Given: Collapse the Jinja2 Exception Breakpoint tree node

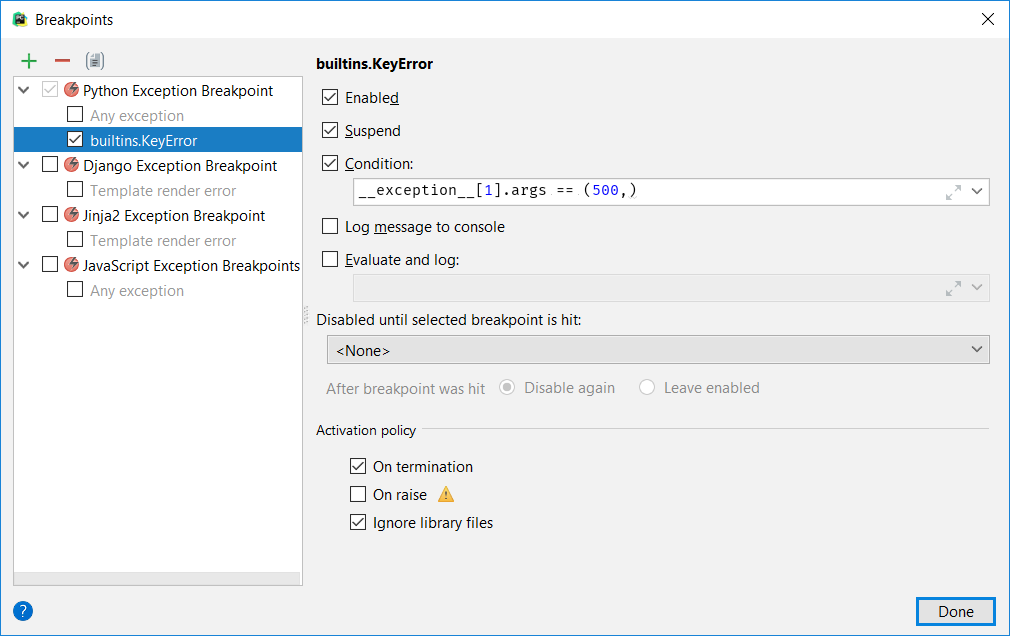Looking at the screenshot, I should click(x=24, y=215).
